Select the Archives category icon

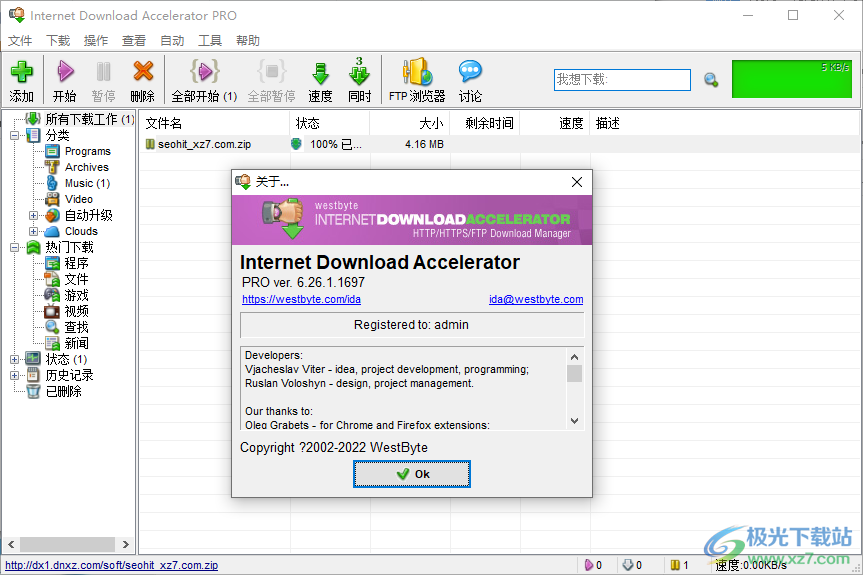(x=52, y=167)
